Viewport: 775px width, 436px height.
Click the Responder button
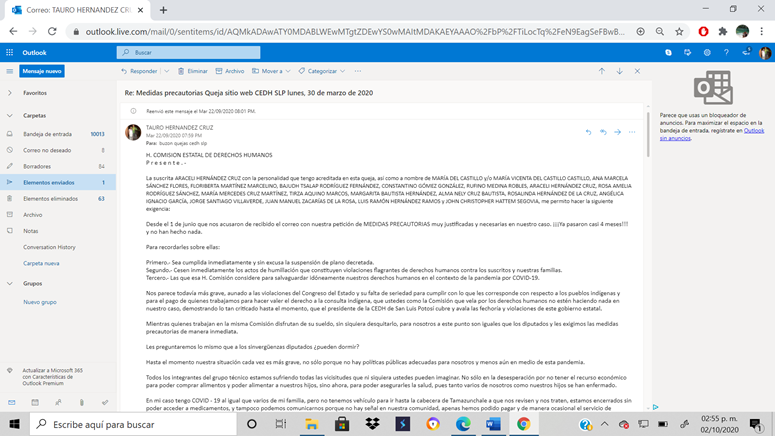click(x=139, y=71)
